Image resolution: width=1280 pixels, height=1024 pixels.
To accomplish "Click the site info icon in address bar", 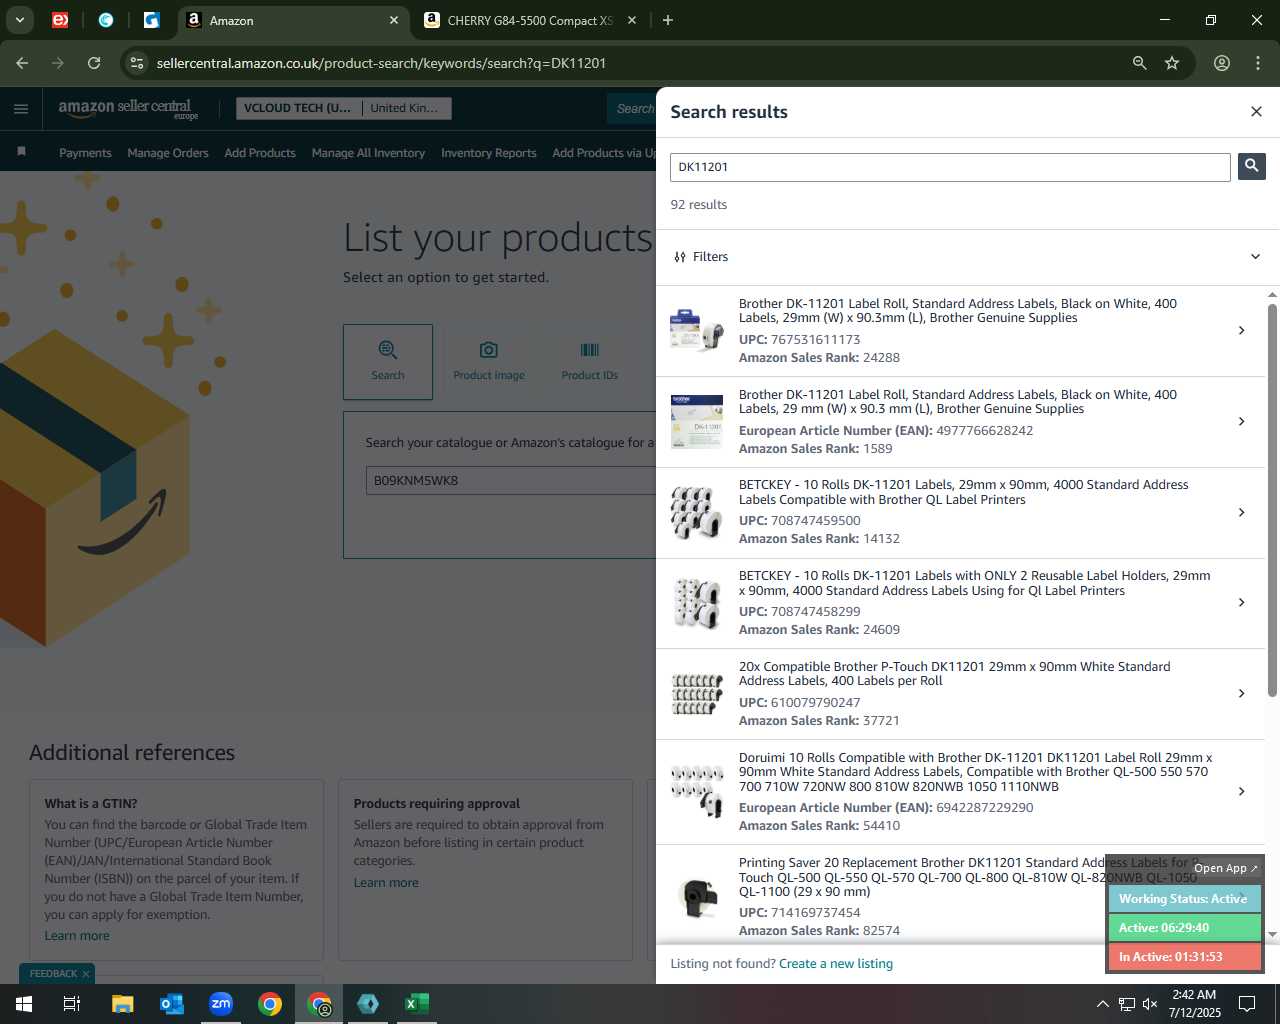I will pyautogui.click(x=136, y=63).
